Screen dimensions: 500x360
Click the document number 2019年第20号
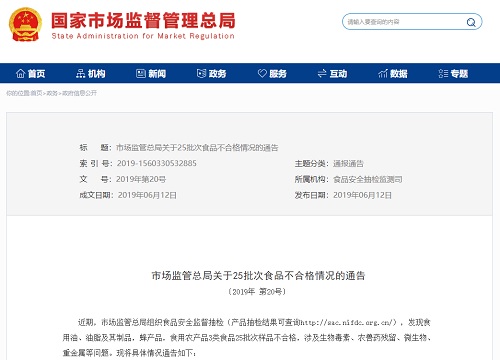tap(141, 179)
